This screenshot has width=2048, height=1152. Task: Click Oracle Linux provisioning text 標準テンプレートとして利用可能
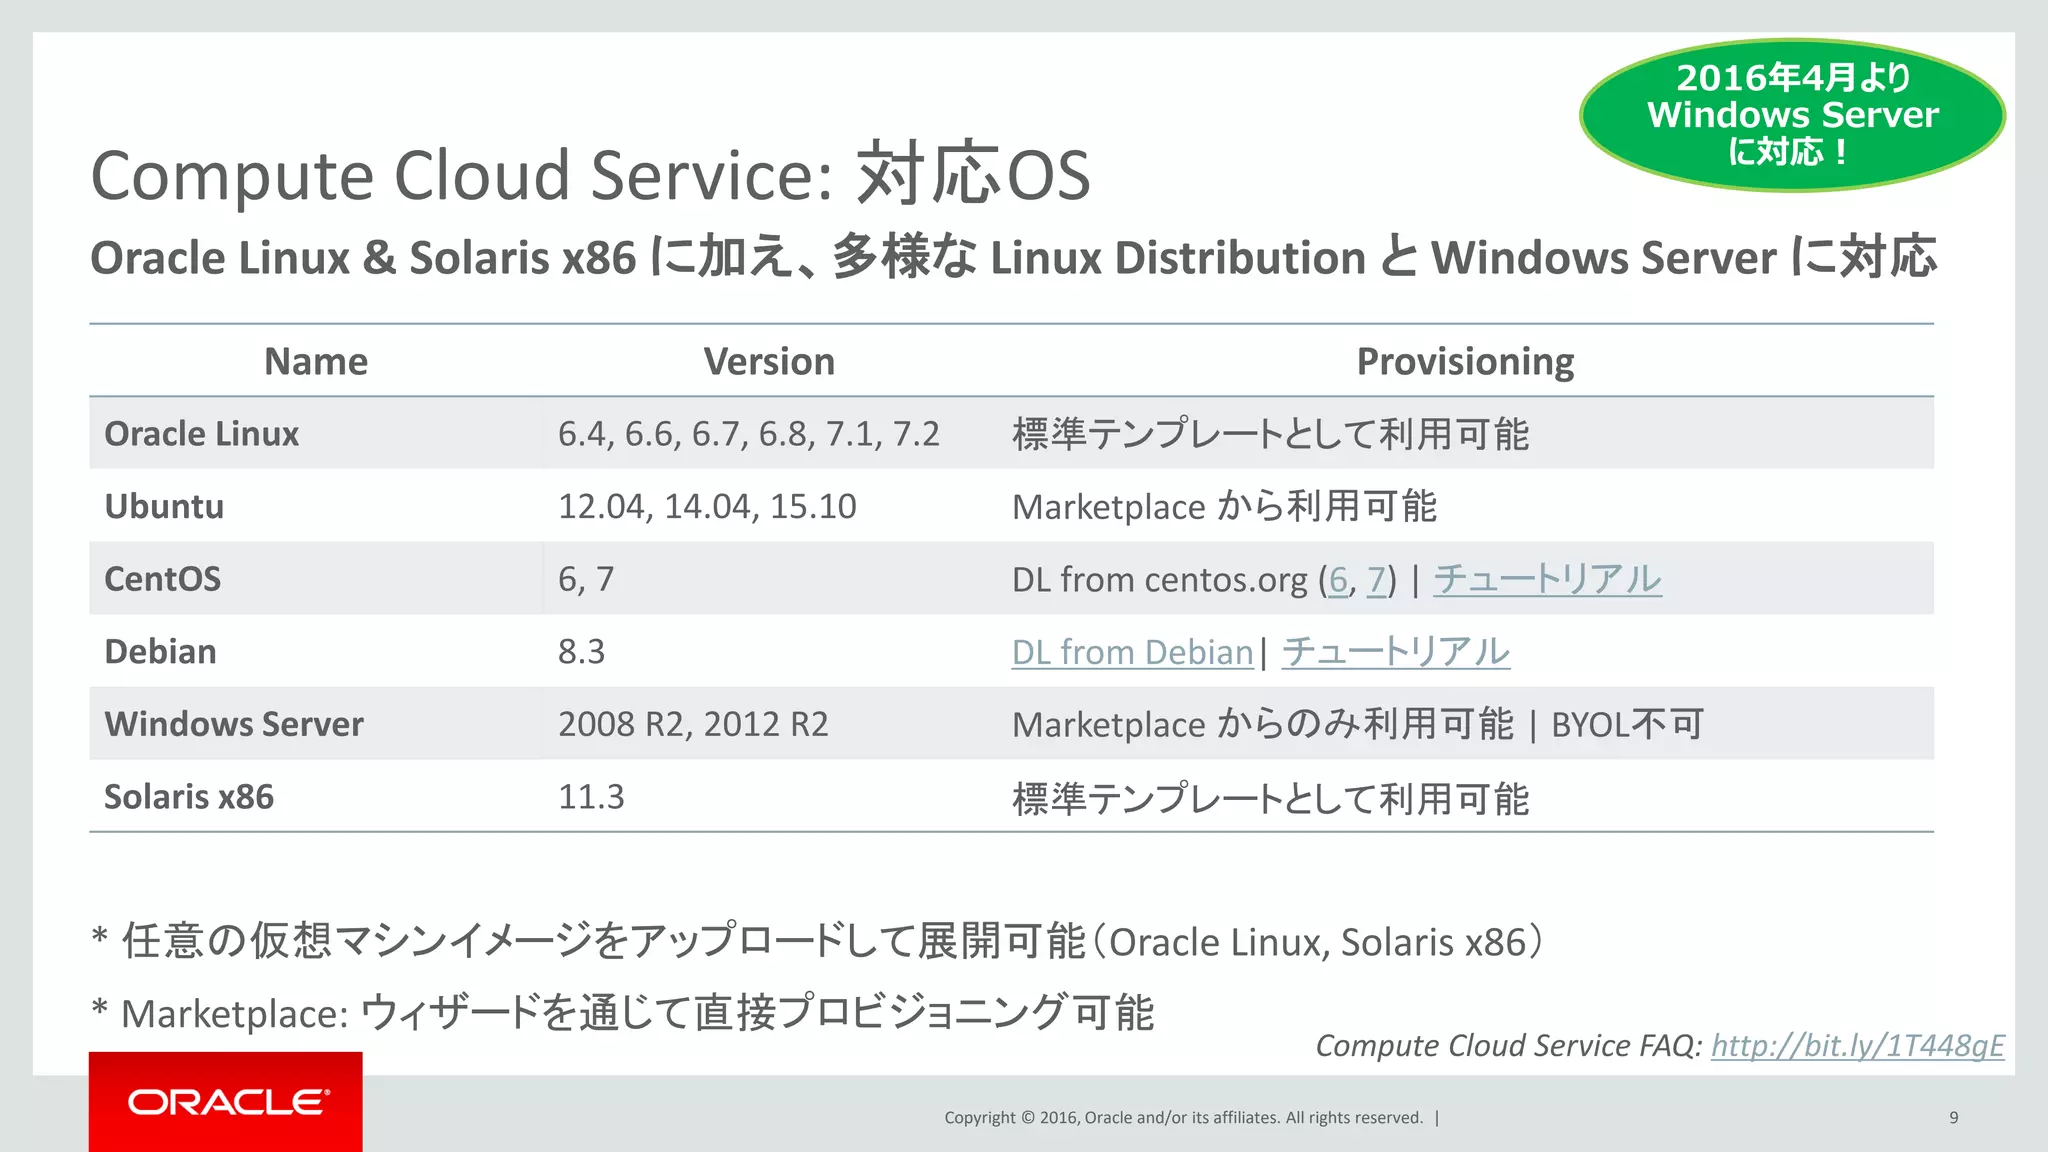pyautogui.click(x=1270, y=434)
